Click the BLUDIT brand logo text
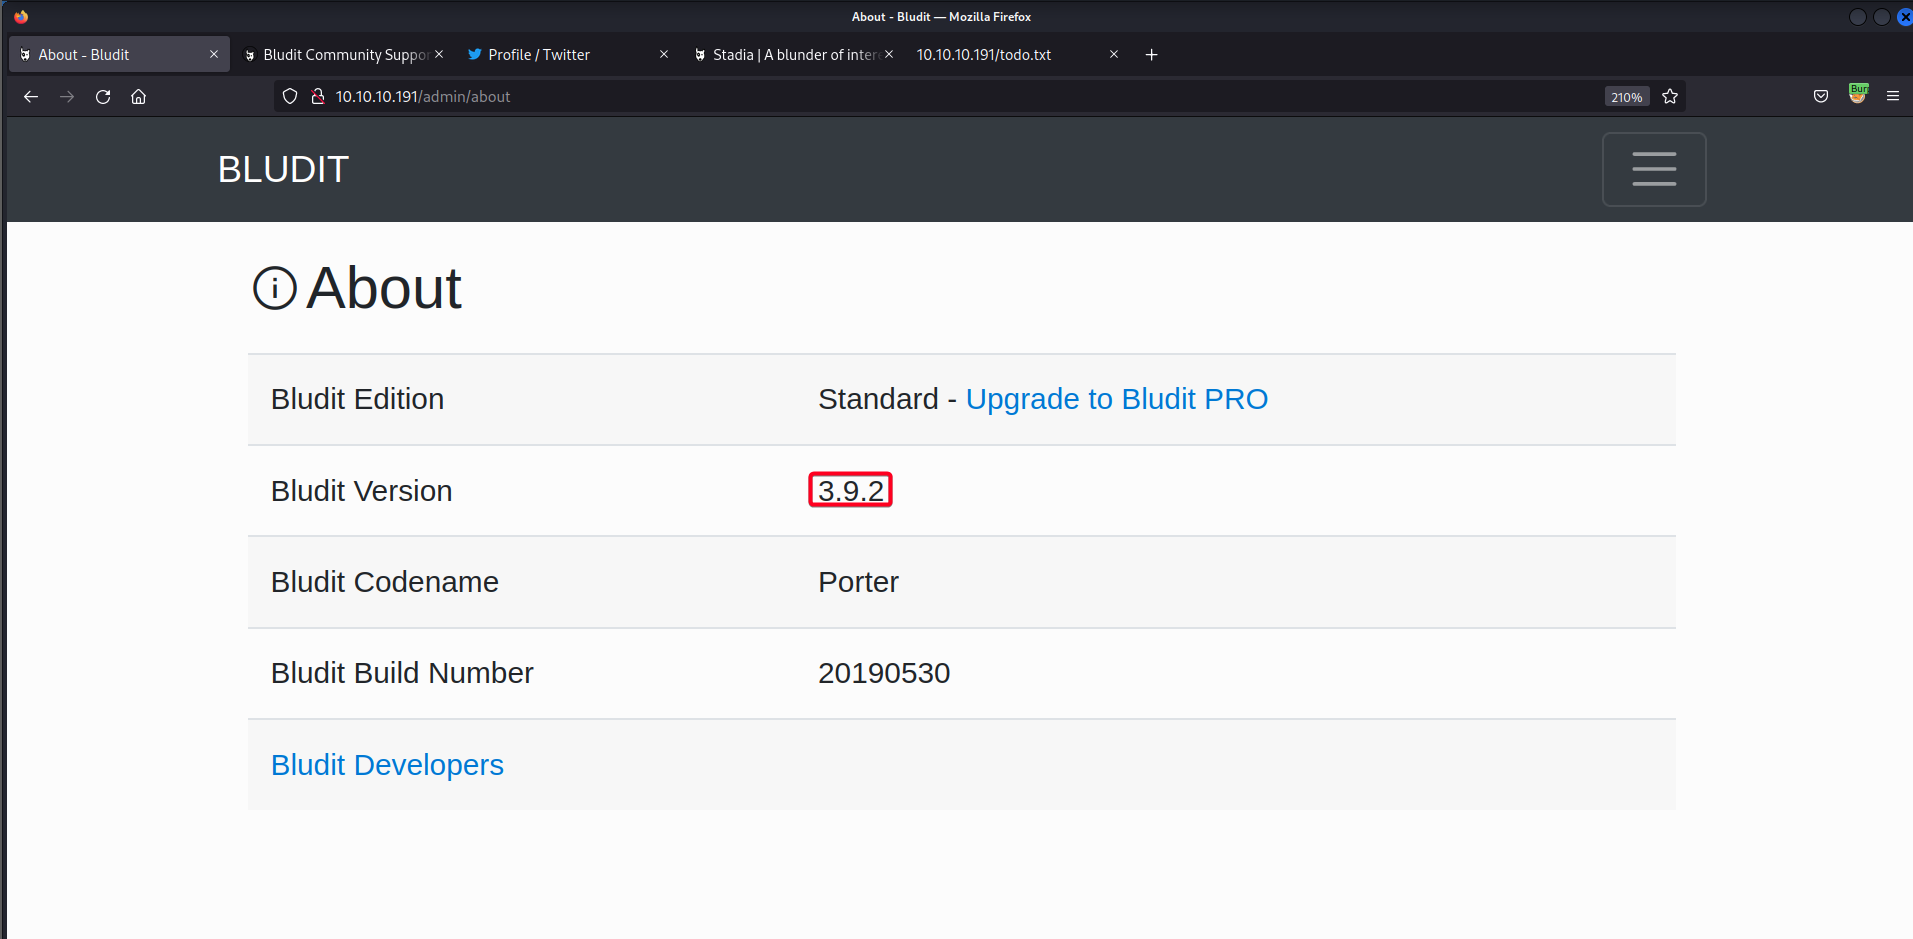This screenshot has height=939, width=1913. [283, 170]
